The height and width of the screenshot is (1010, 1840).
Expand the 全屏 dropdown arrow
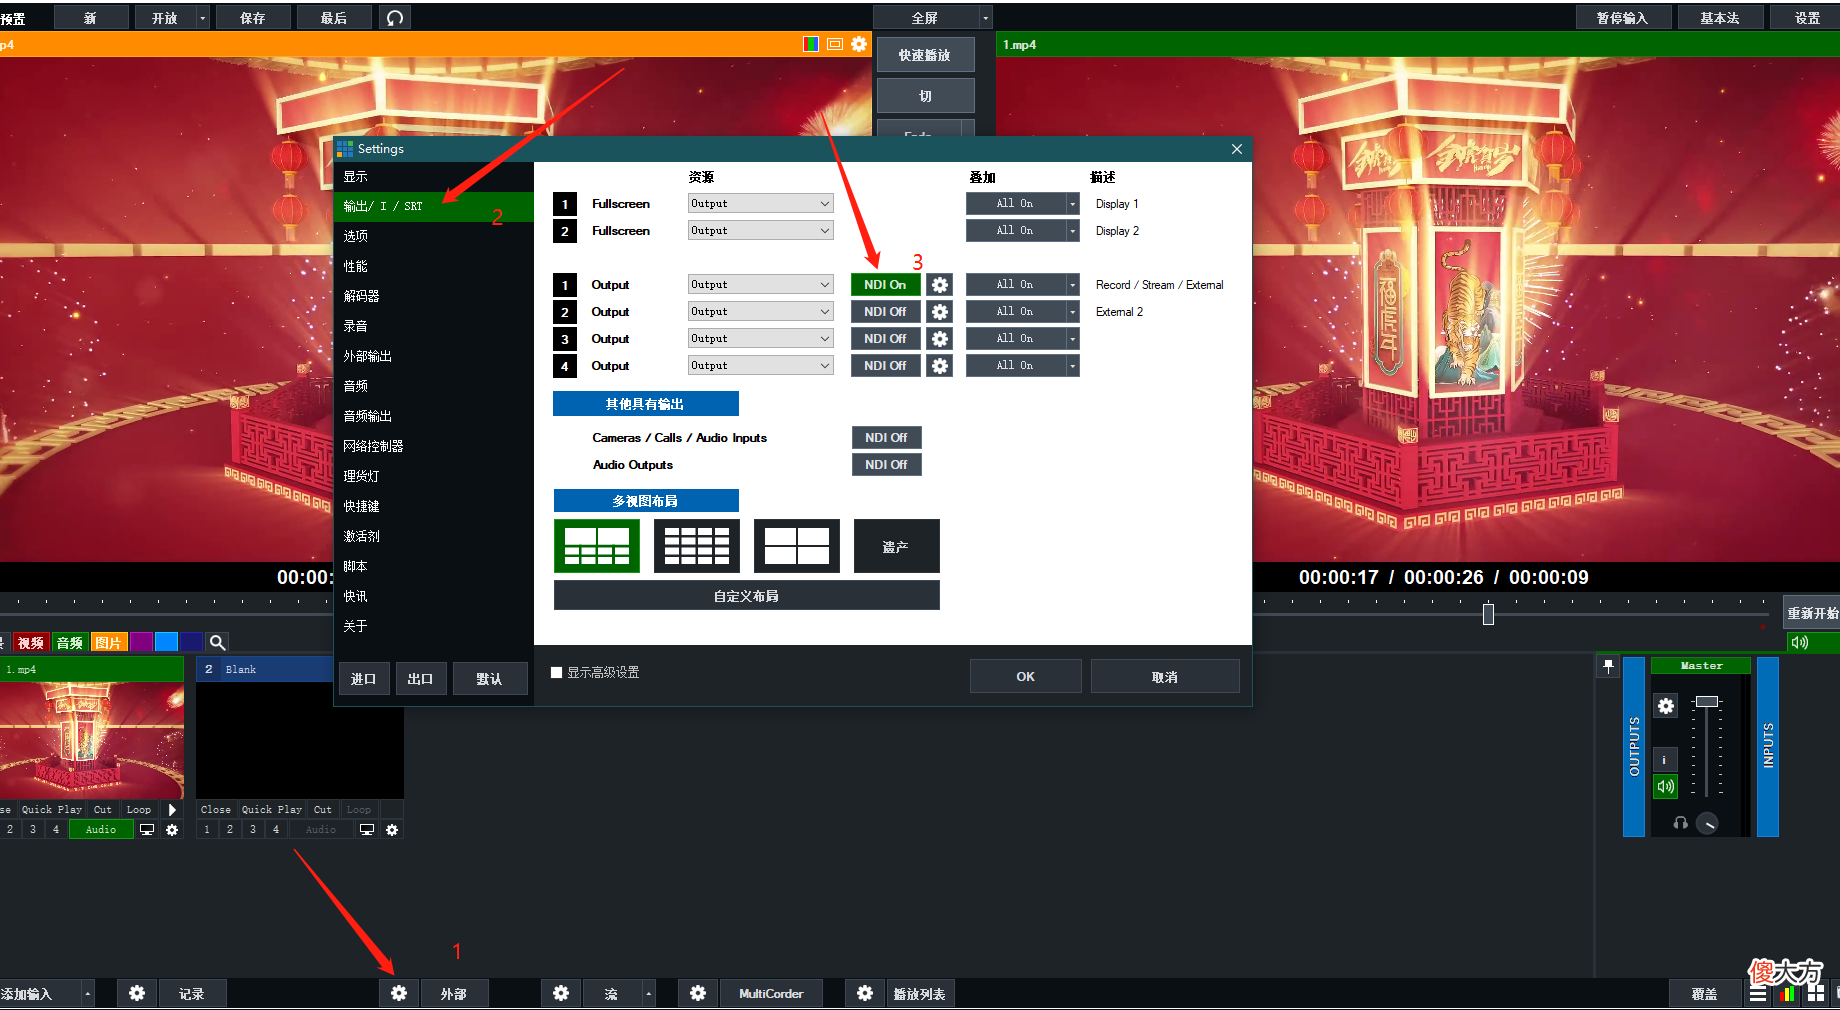tap(985, 18)
